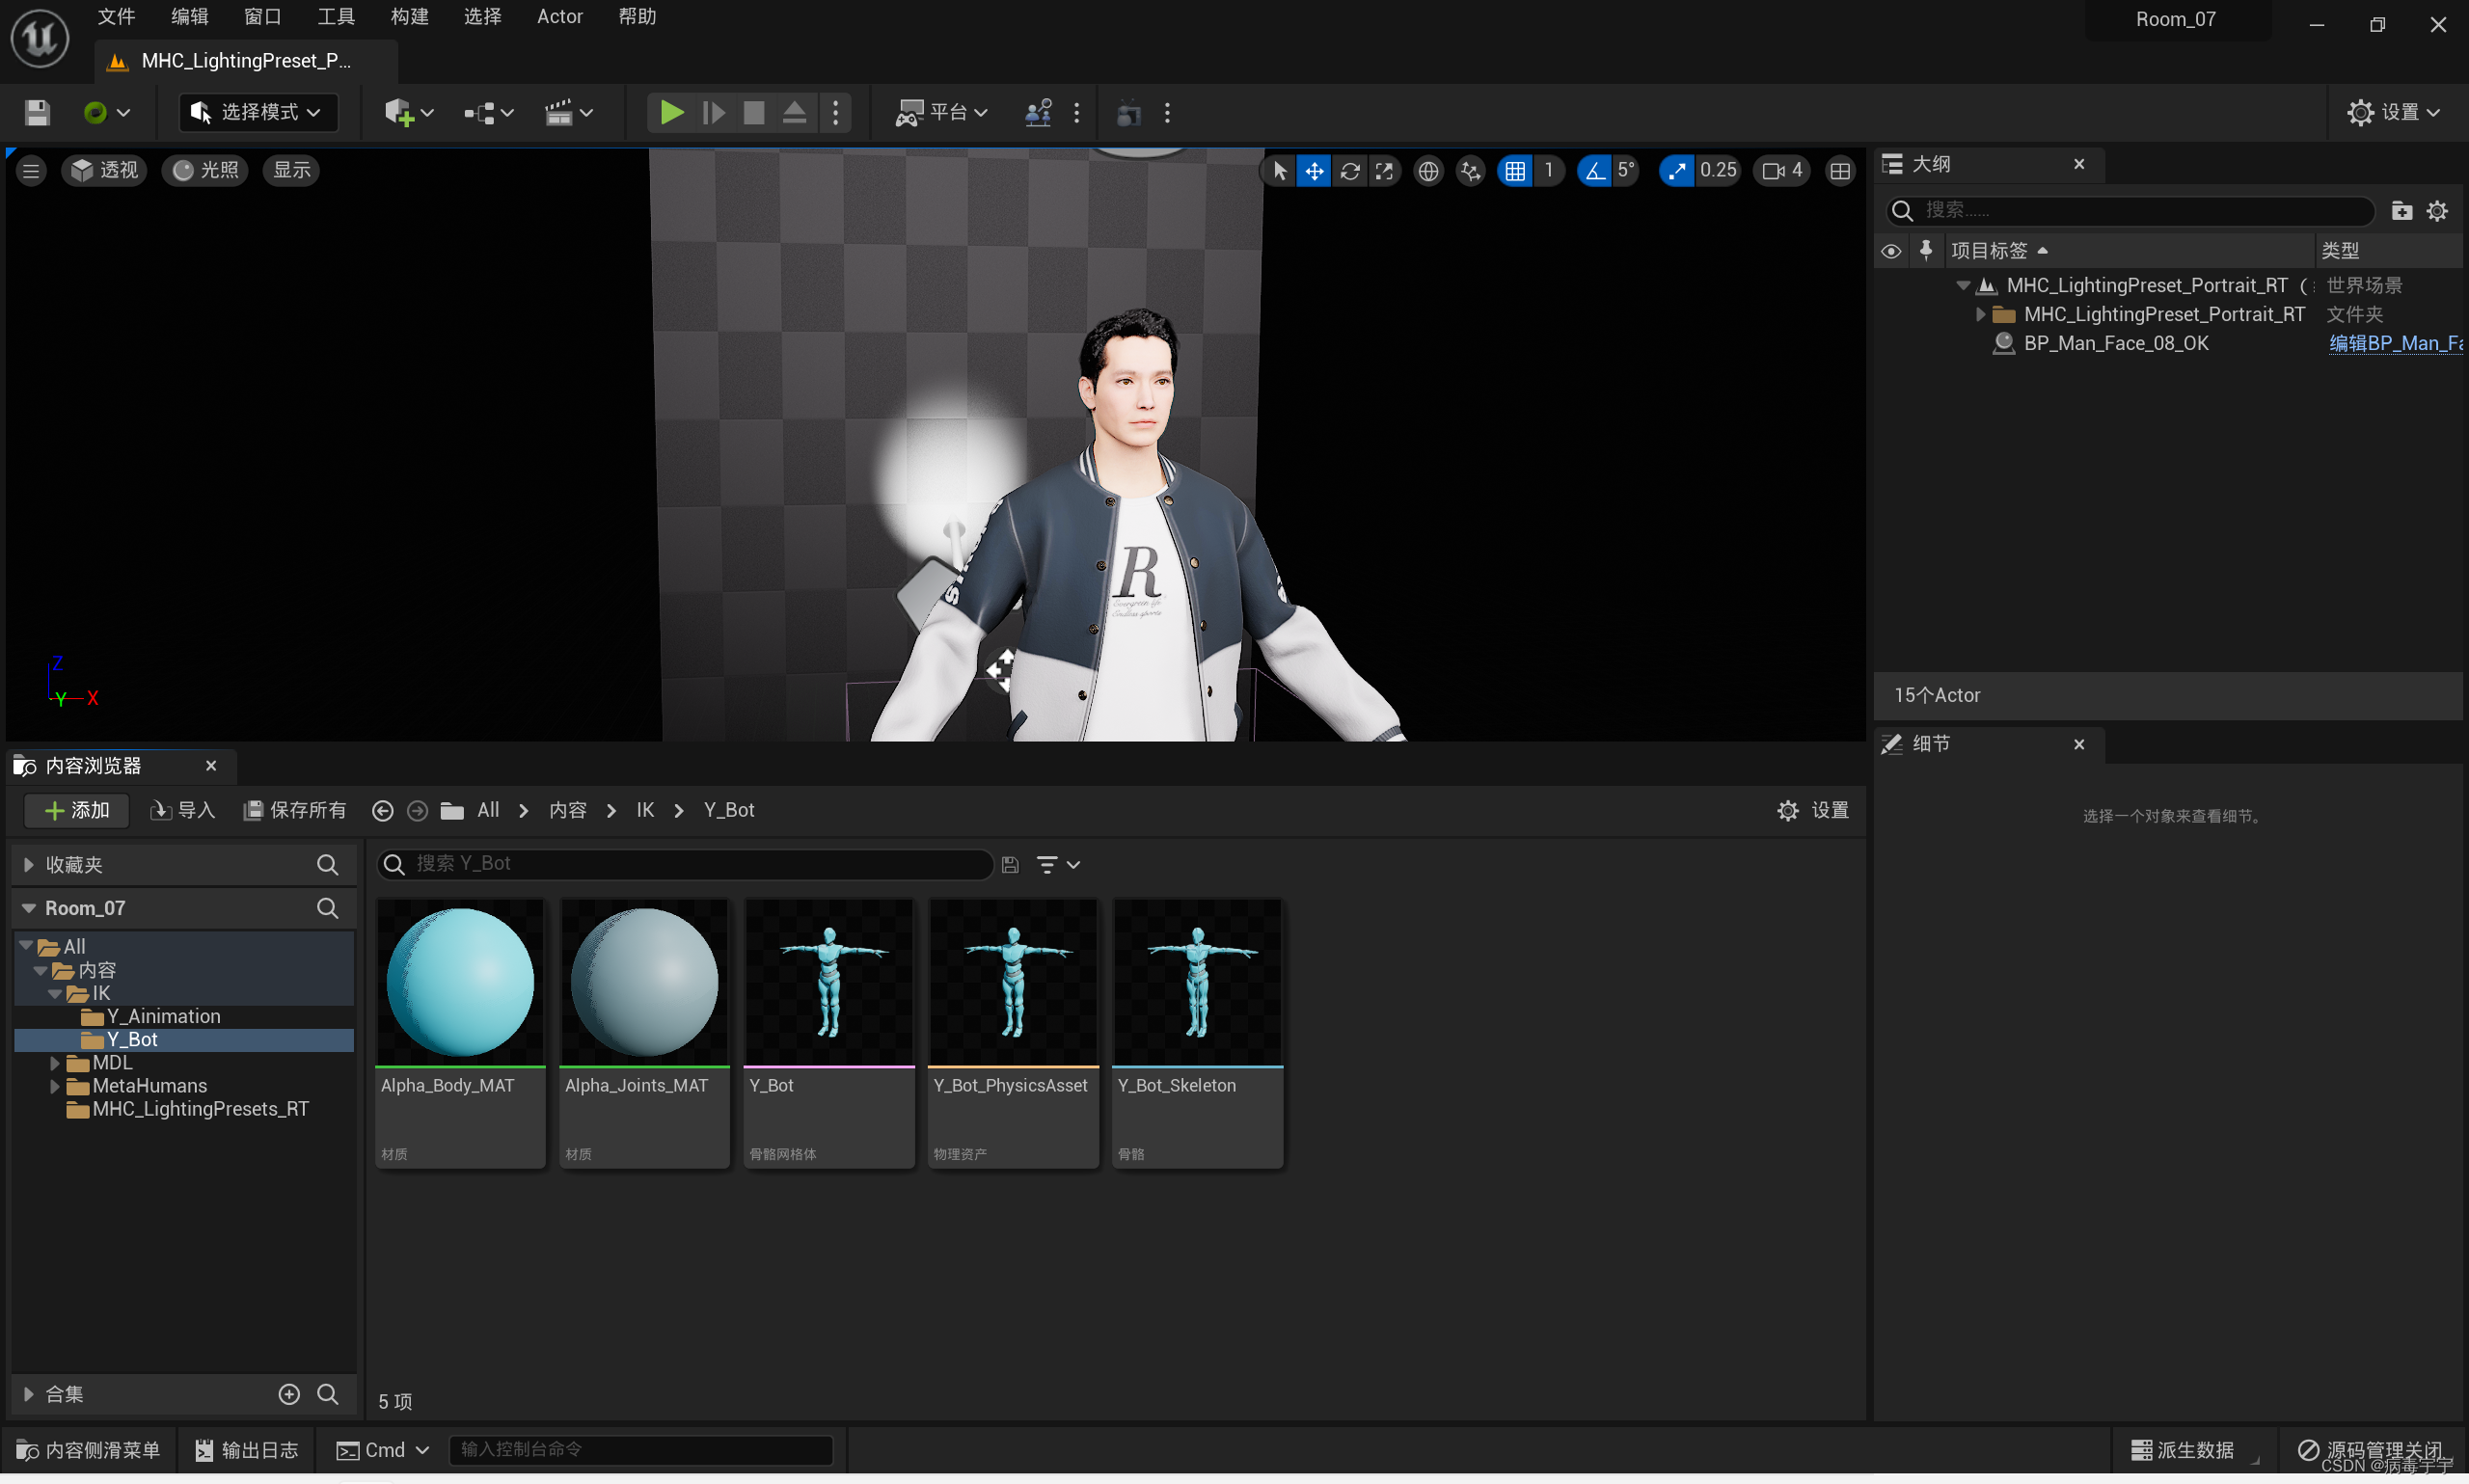This screenshot has width=2469, height=1484.
Task: Select the scale gizmo tool
Action: [1384, 171]
